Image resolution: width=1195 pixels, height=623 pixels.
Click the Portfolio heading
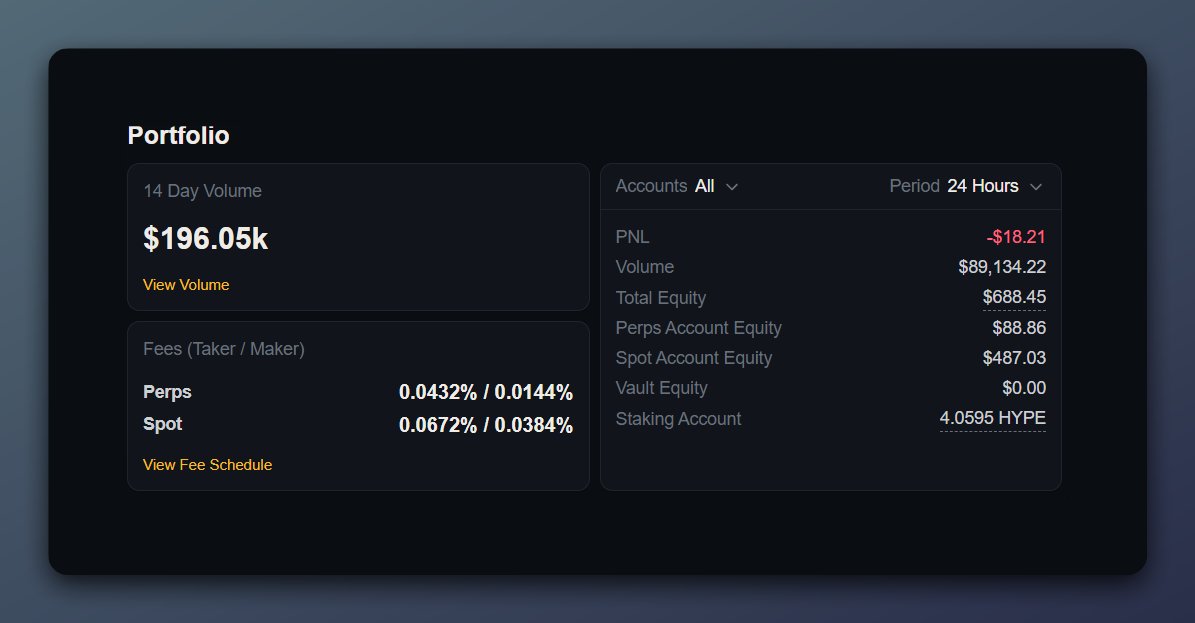178,135
